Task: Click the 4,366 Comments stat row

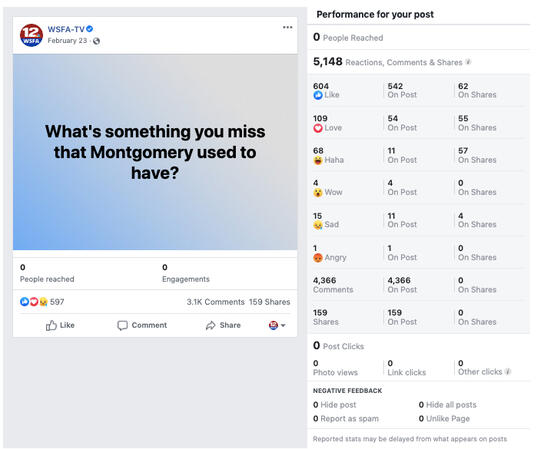Action: pos(420,285)
